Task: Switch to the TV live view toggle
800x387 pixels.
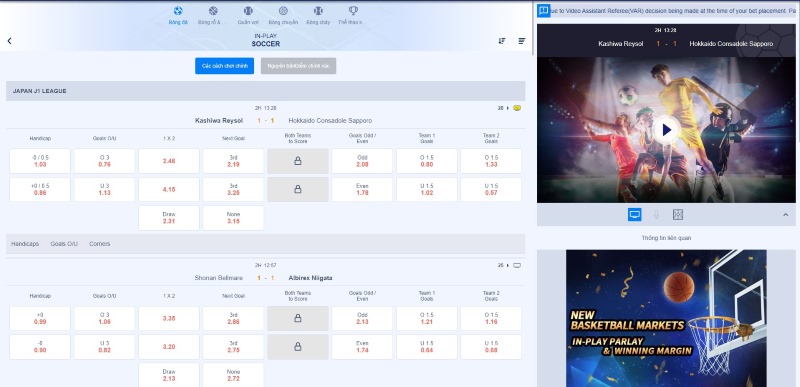Action: 635,215
